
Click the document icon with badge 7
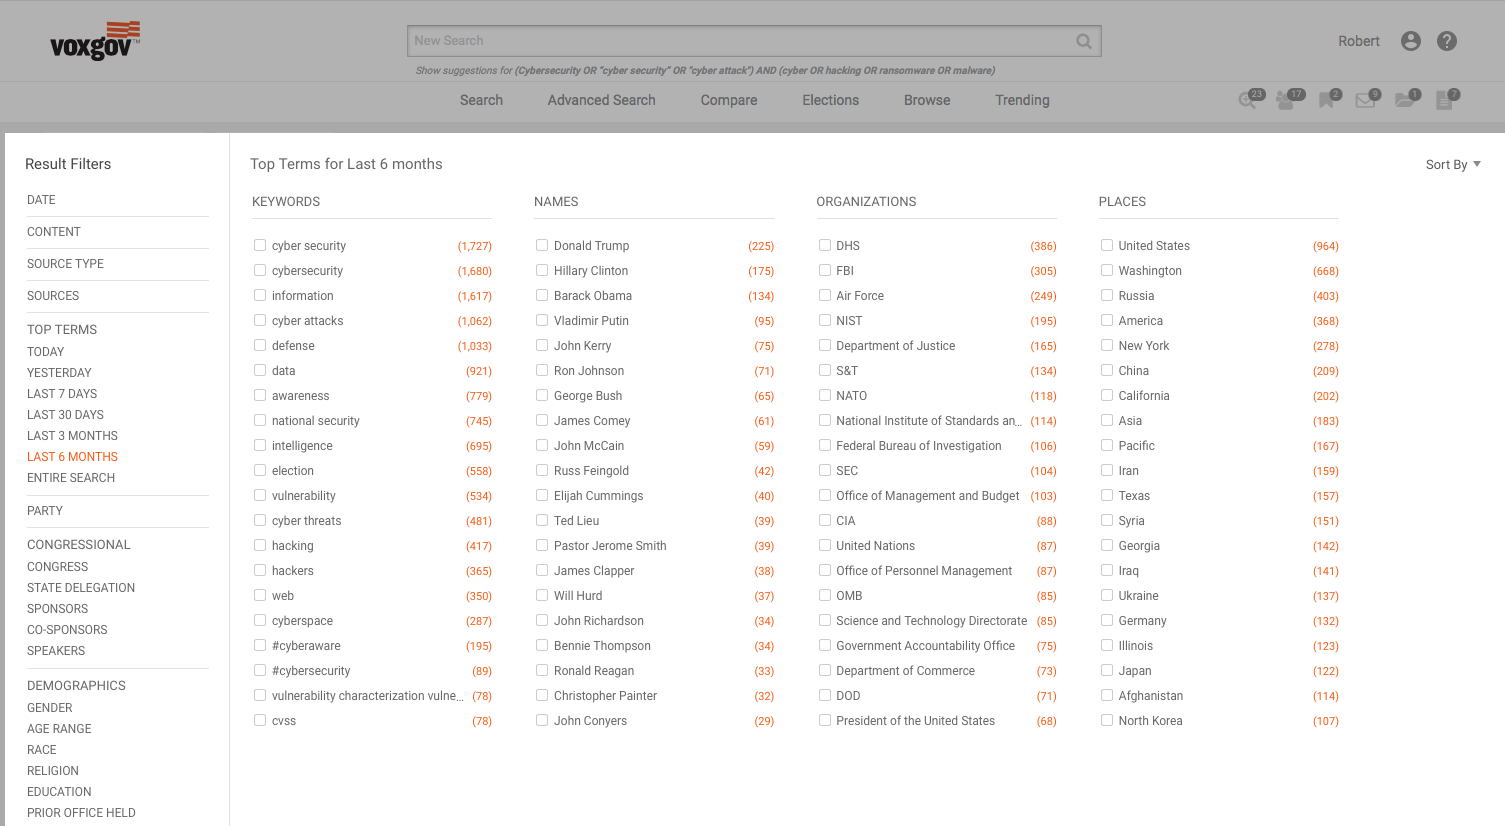(1445, 100)
